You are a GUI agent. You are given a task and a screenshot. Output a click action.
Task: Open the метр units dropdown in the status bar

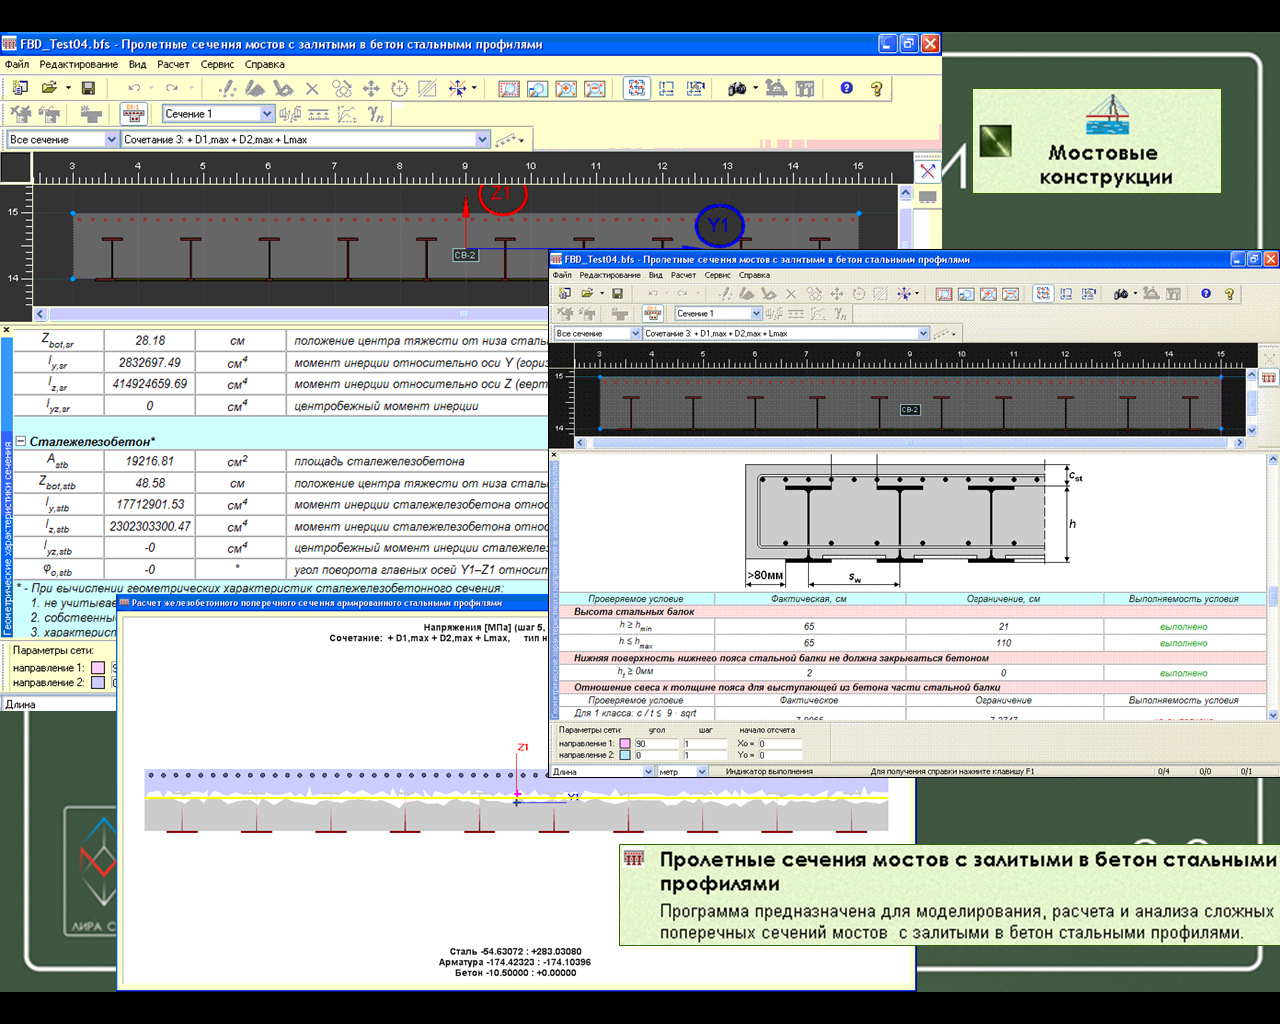click(701, 772)
